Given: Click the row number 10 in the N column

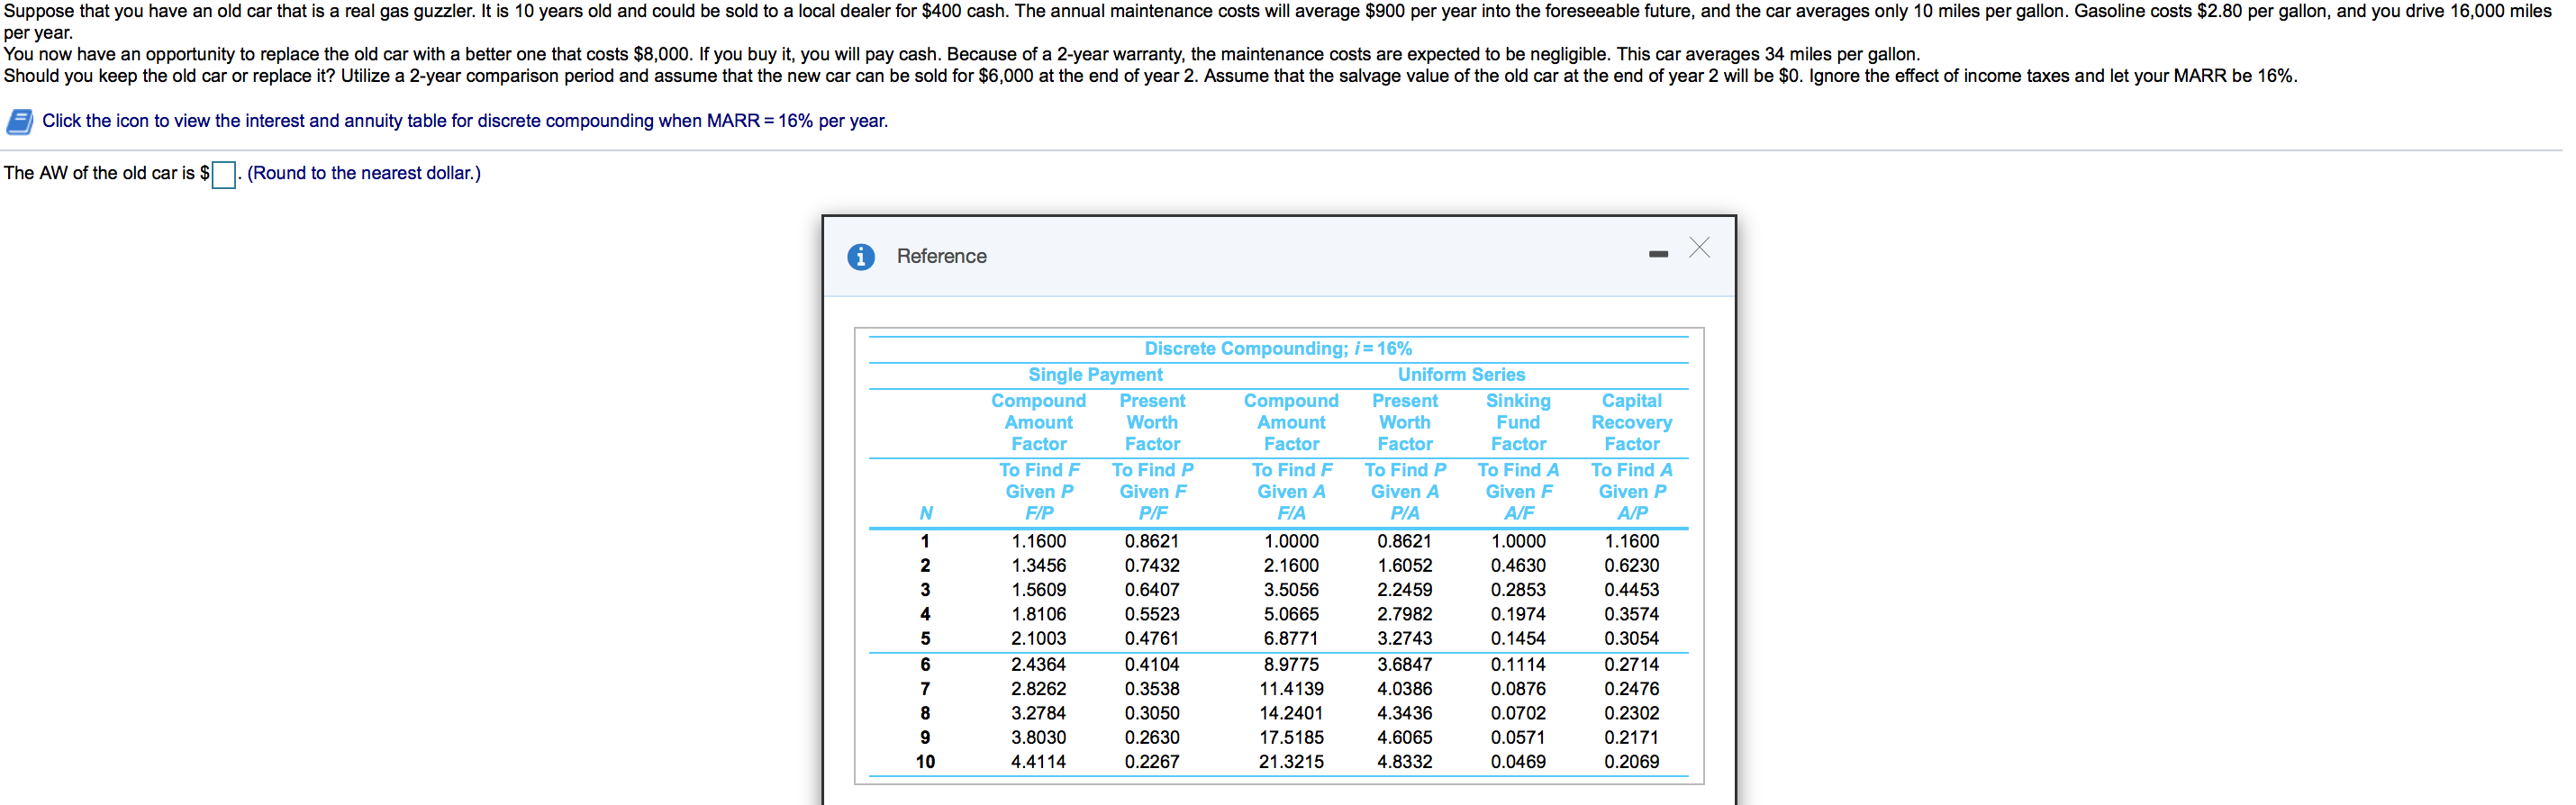Looking at the screenshot, I should 926,762.
